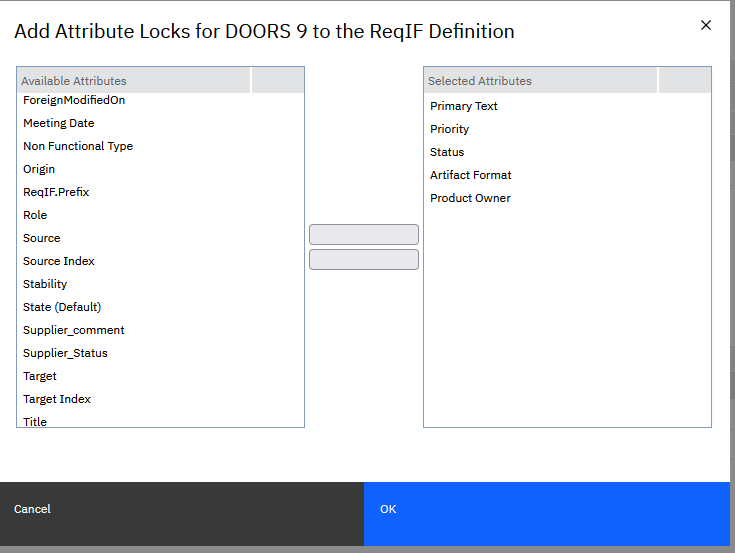Click the upper blank transfer button between lists
Viewport: 735px width, 553px height.
[x=364, y=235]
